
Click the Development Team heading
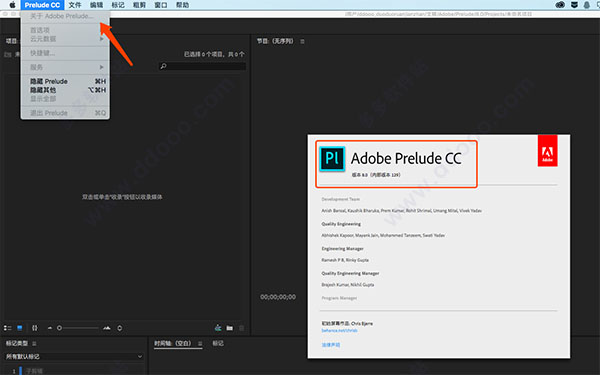341,199
